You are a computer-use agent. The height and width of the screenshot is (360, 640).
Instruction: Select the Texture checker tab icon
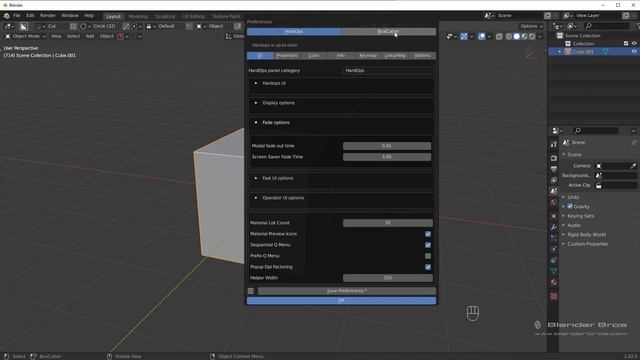(553, 296)
